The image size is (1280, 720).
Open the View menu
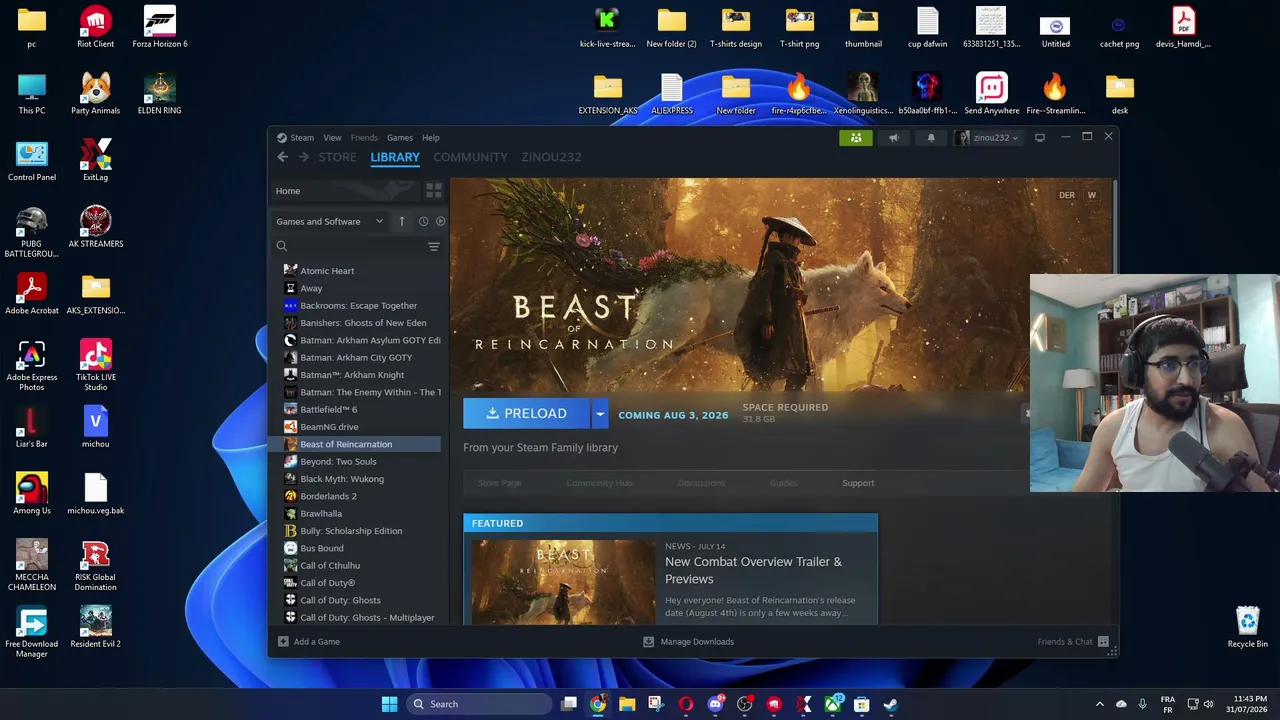tap(332, 138)
